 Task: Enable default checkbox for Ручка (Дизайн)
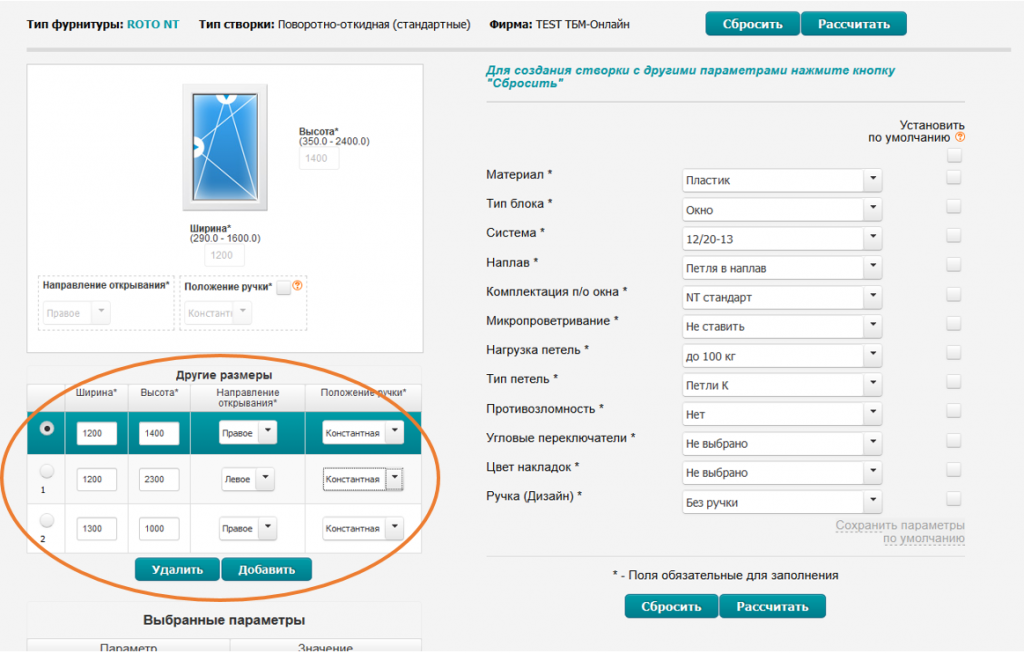(x=953, y=499)
